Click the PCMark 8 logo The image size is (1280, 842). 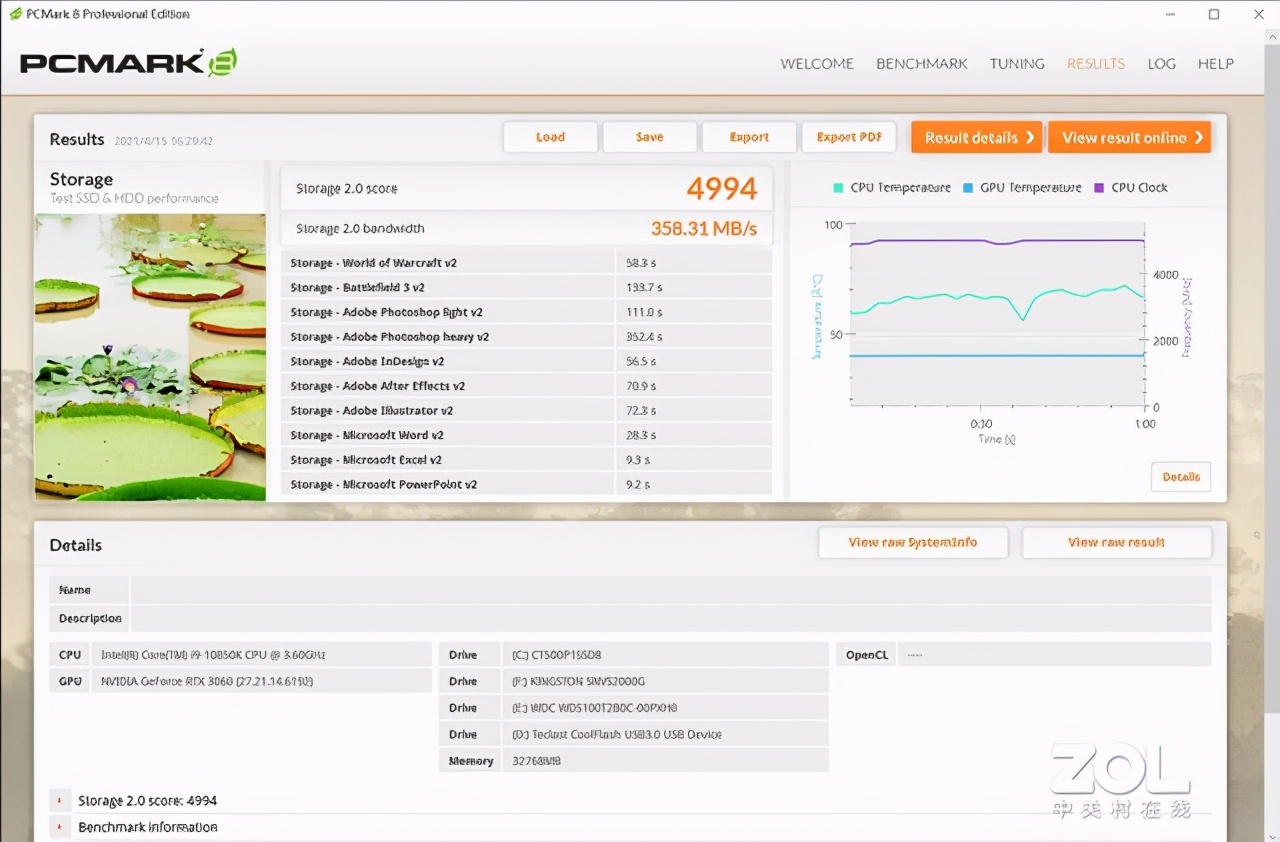pyautogui.click(x=128, y=62)
